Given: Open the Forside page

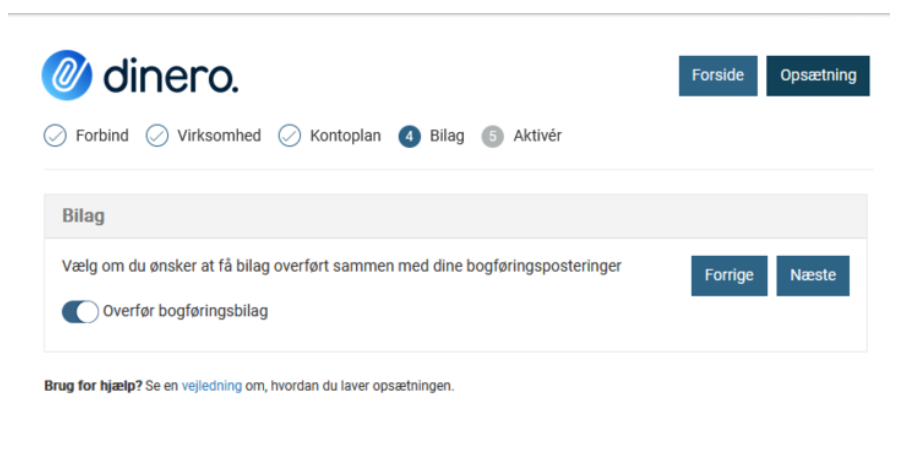Looking at the screenshot, I should pos(717,76).
